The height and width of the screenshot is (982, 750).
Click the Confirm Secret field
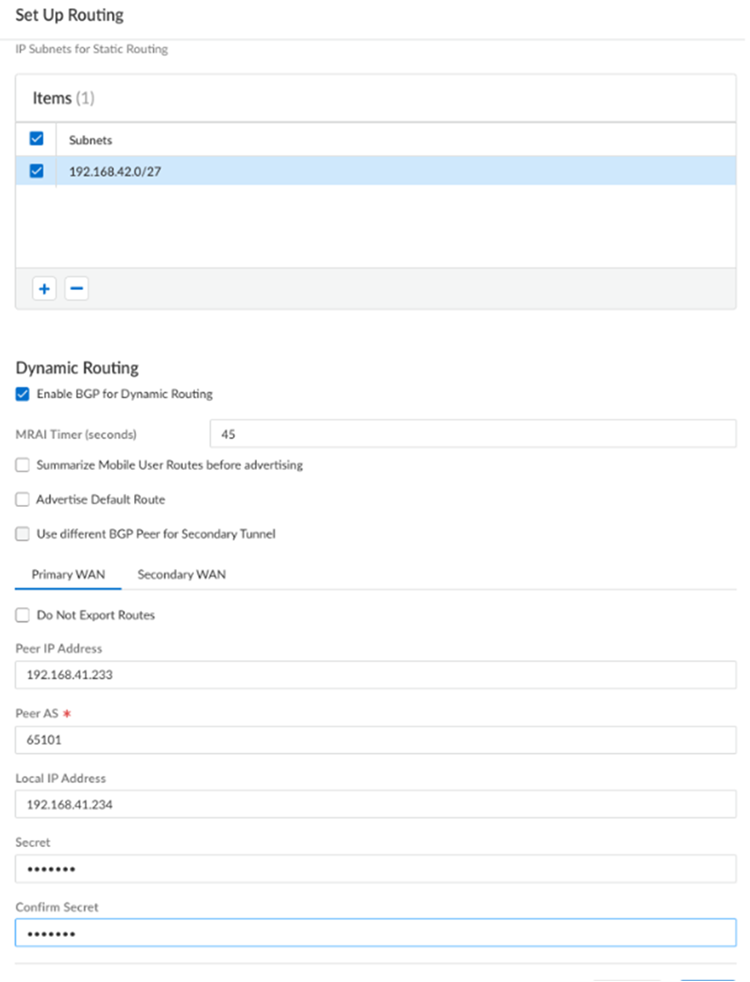pos(376,933)
